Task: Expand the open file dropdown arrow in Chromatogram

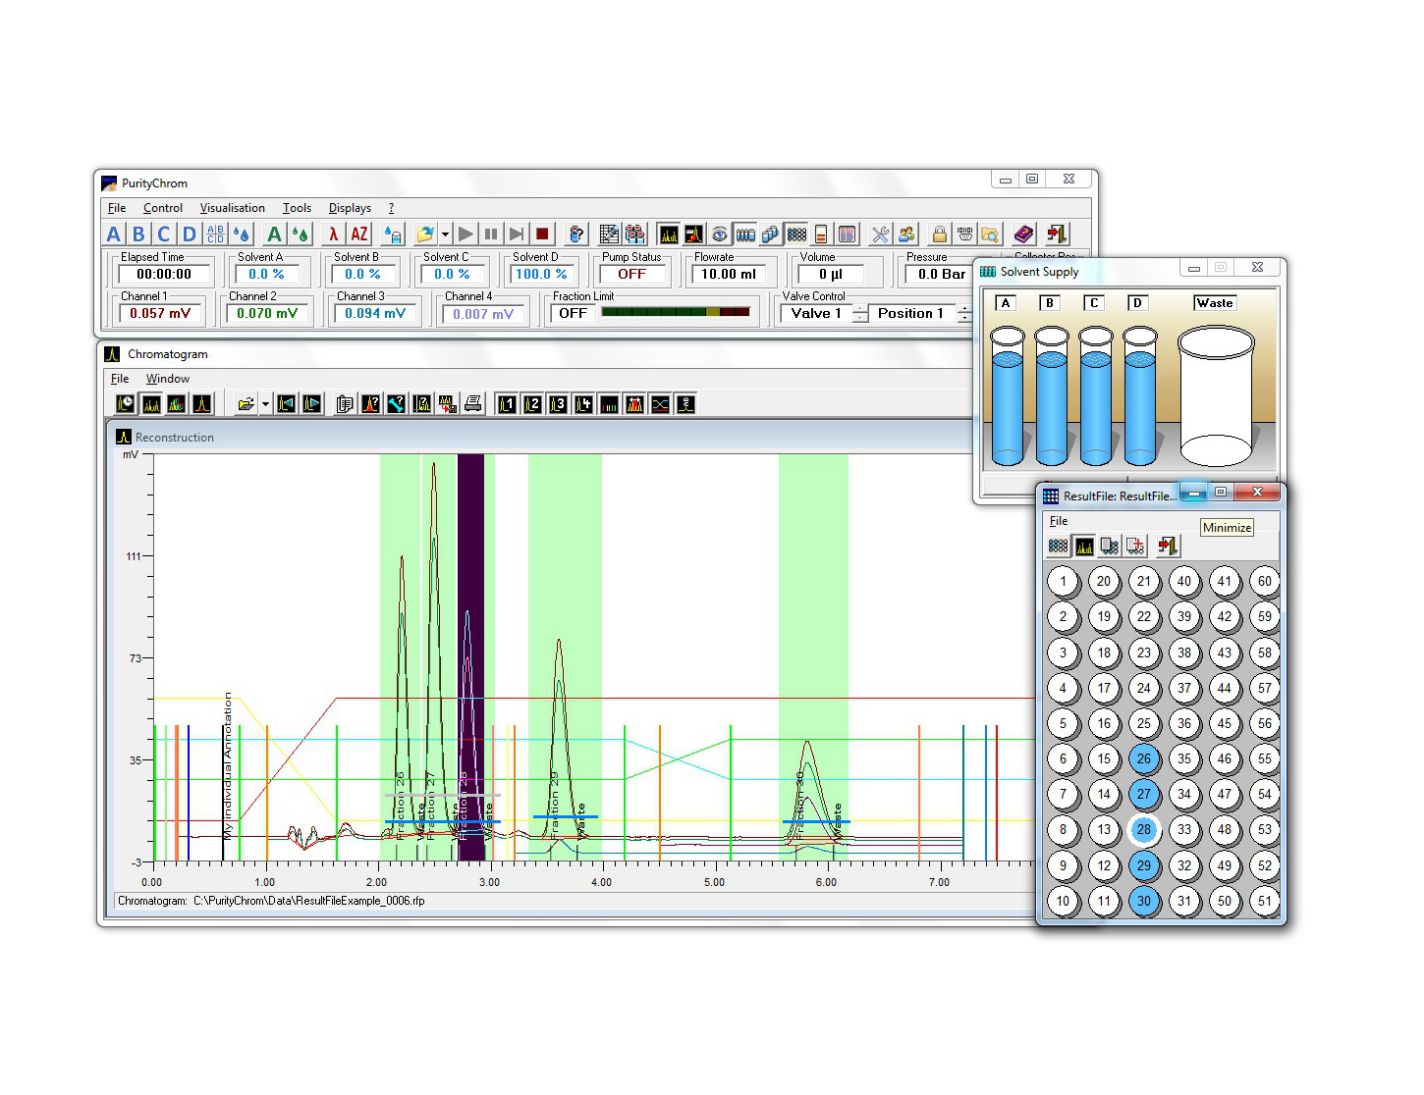Action: (265, 404)
